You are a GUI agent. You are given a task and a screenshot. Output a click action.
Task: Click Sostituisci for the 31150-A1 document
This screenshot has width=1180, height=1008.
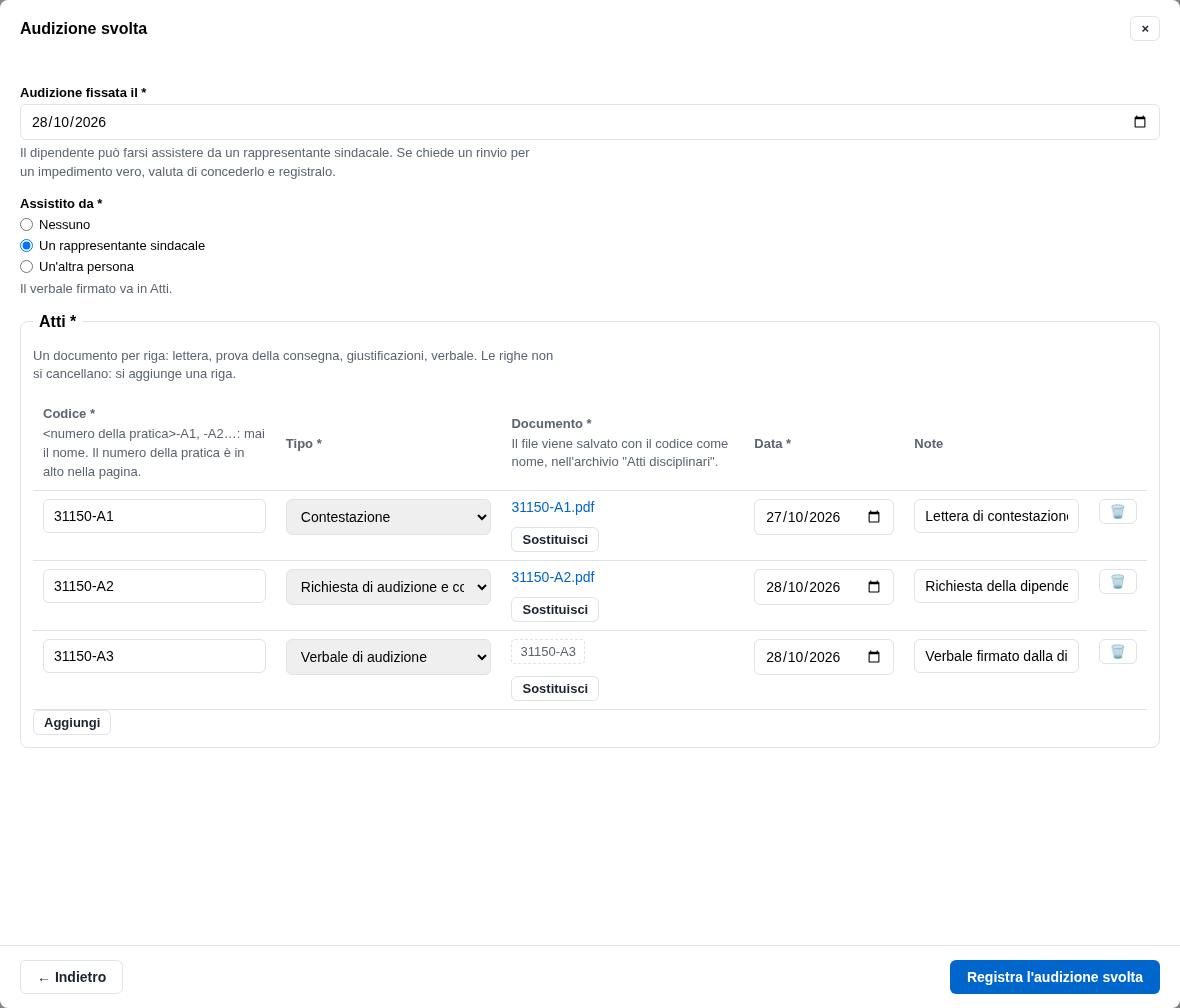[x=555, y=540]
